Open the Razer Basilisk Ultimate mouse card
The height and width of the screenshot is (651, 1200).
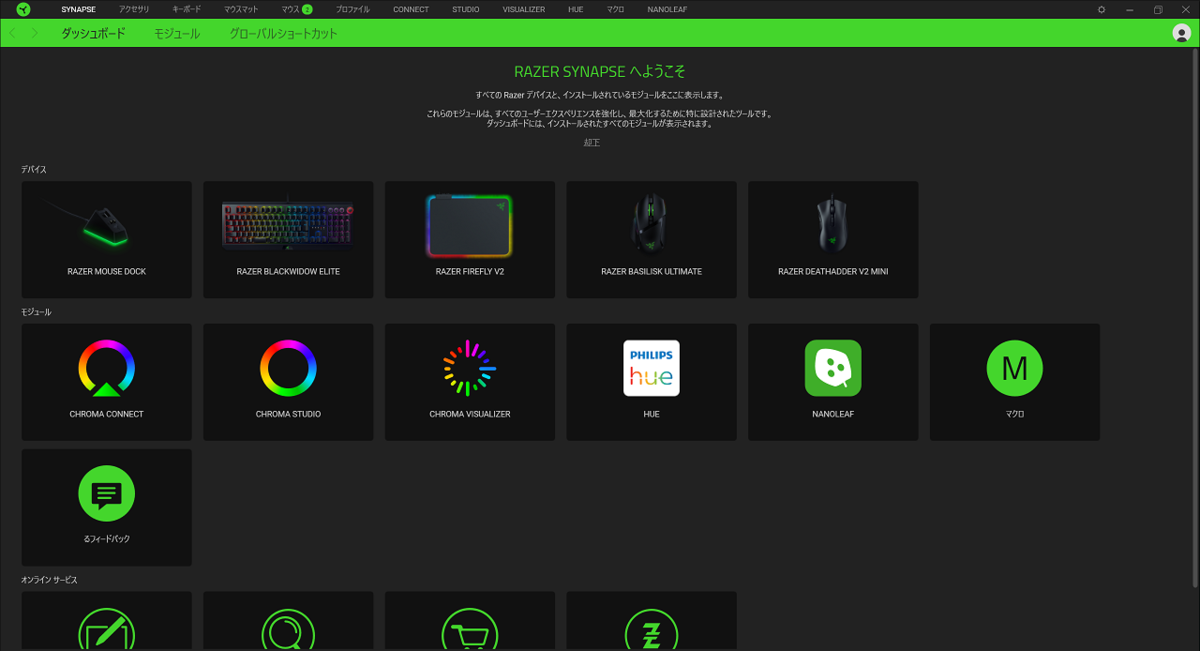652,239
